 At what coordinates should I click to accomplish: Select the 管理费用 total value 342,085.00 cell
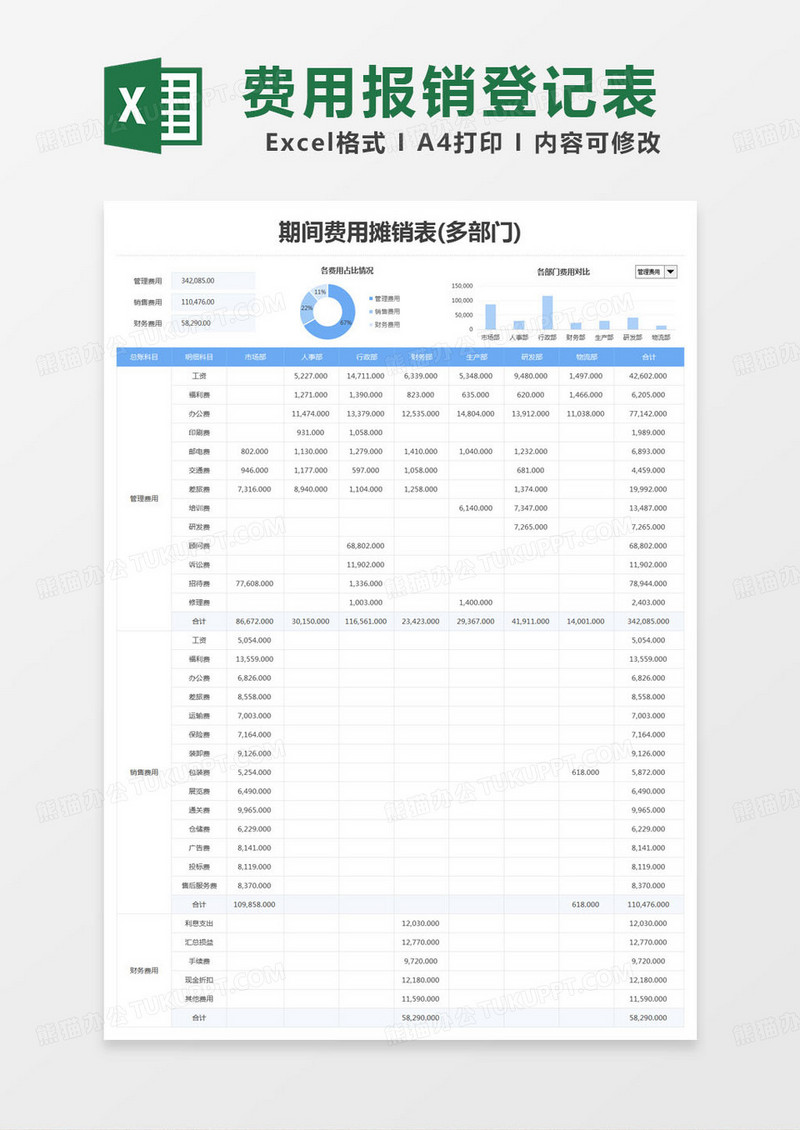[x=213, y=281]
